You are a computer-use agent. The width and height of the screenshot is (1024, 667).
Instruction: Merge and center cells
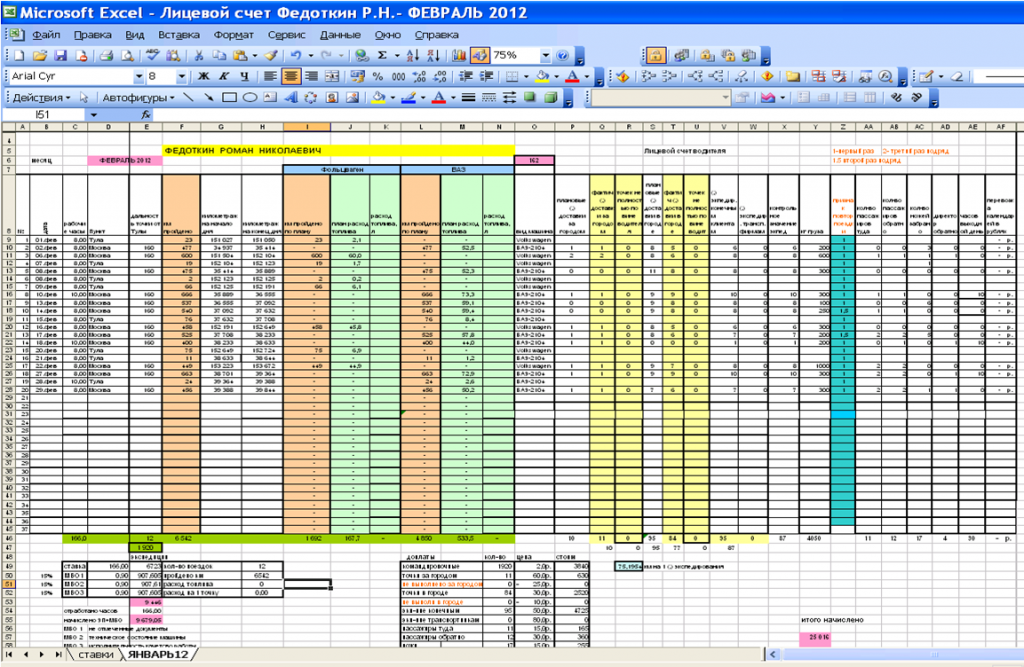click(x=332, y=76)
